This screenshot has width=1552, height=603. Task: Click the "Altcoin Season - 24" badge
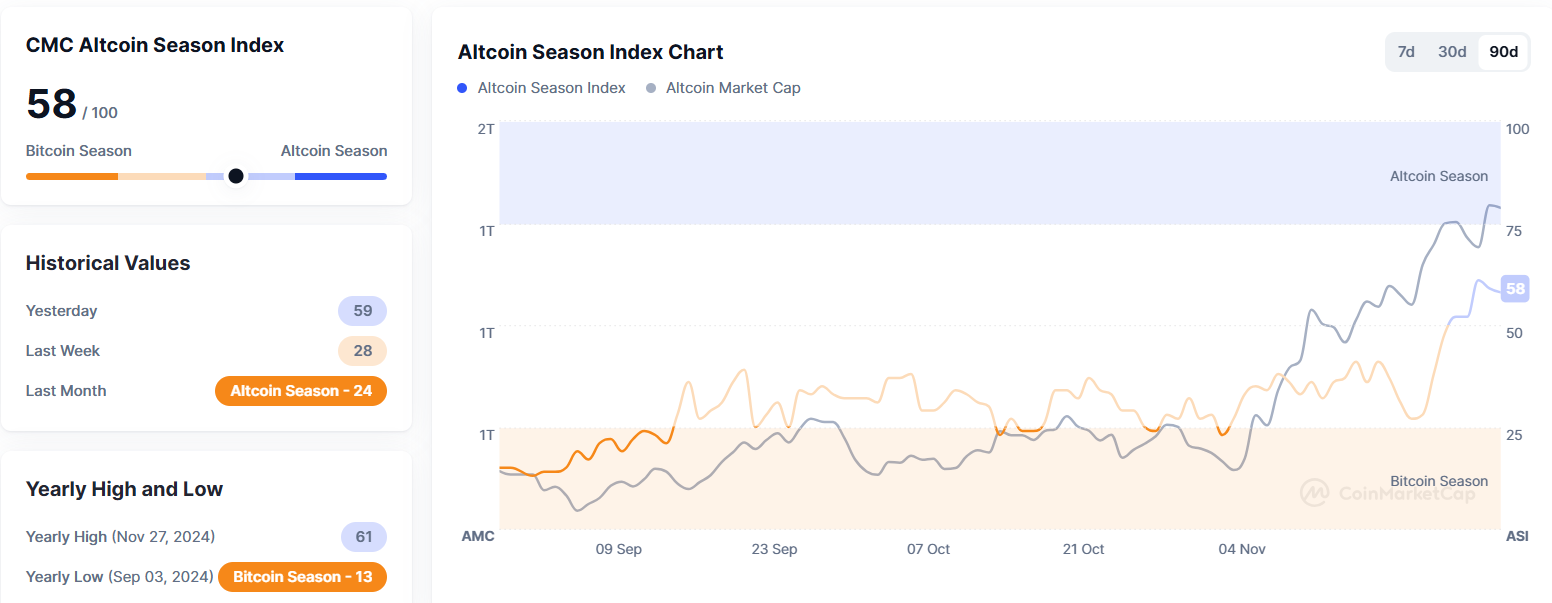click(x=301, y=391)
